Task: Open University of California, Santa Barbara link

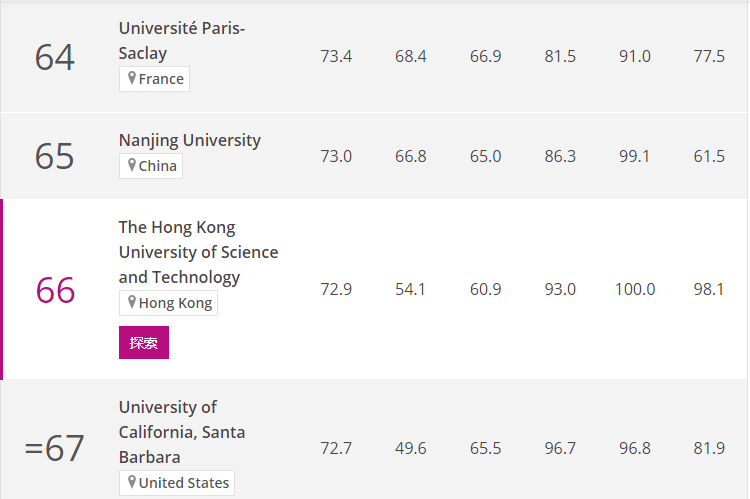Action: pos(182,432)
